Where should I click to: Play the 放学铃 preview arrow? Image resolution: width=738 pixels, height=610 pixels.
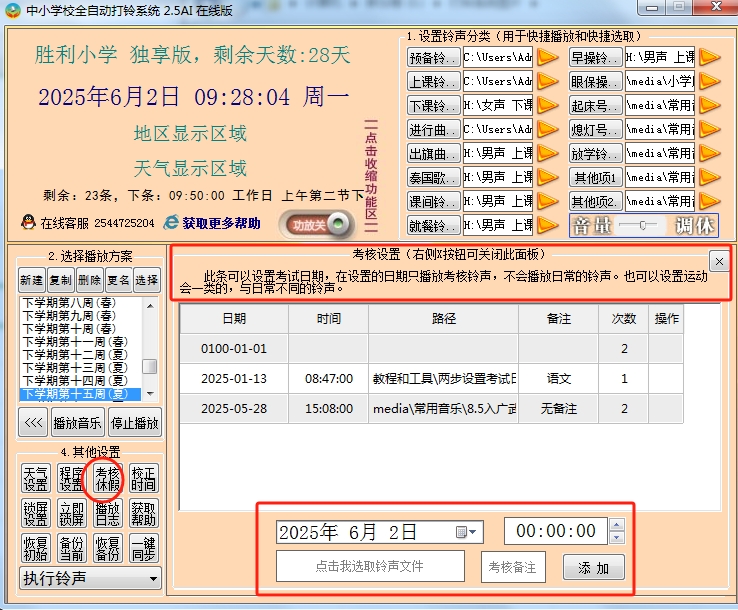coord(710,153)
